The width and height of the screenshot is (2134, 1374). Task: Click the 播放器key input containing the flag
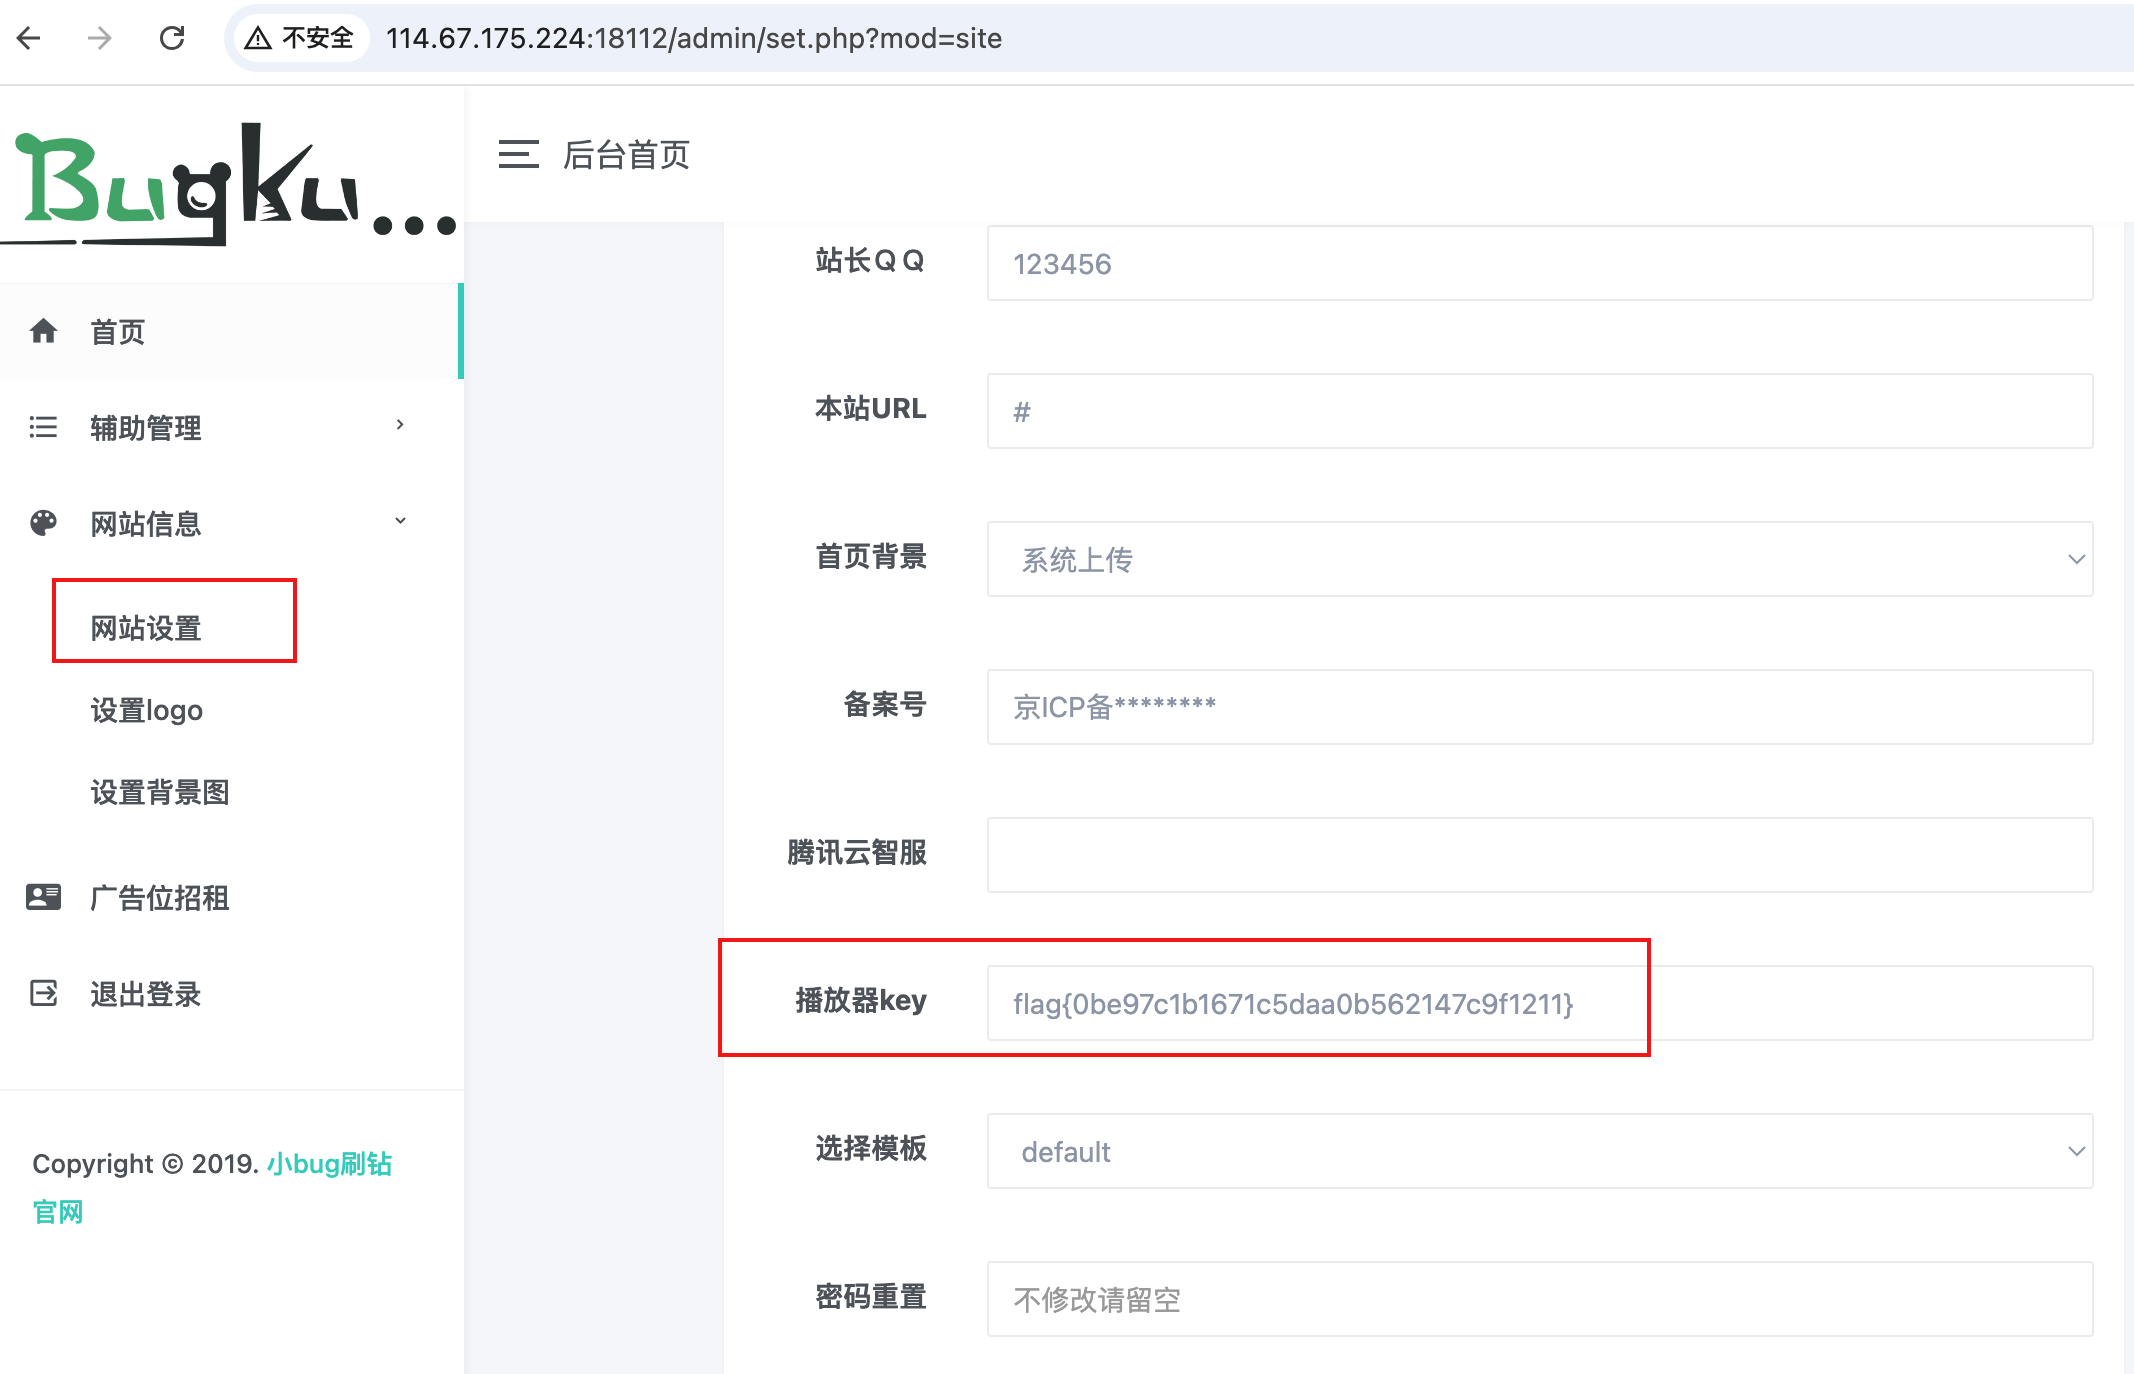click(x=1292, y=1003)
